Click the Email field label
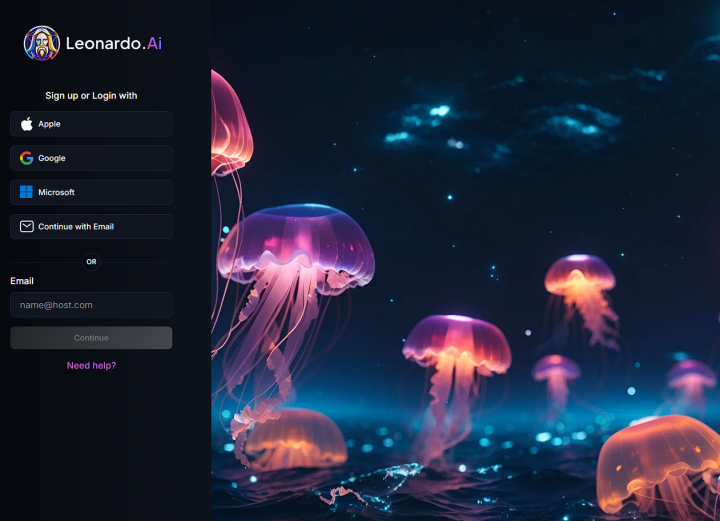 click(x=22, y=281)
